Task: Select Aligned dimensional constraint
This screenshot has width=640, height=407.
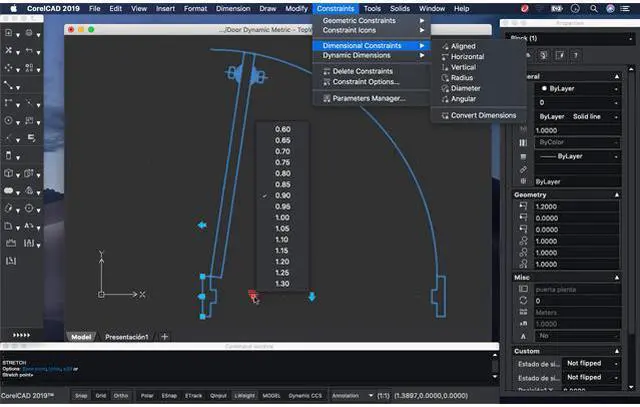Action: coord(463,46)
